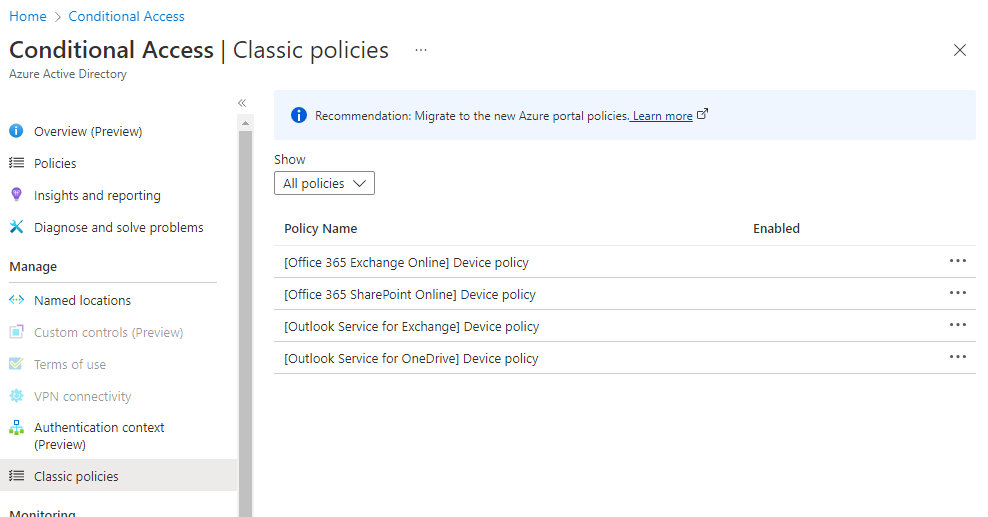Click the Diagnose and solve problems wrench icon
Image resolution: width=988 pixels, height=517 pixels.
[x=16, y=227]
